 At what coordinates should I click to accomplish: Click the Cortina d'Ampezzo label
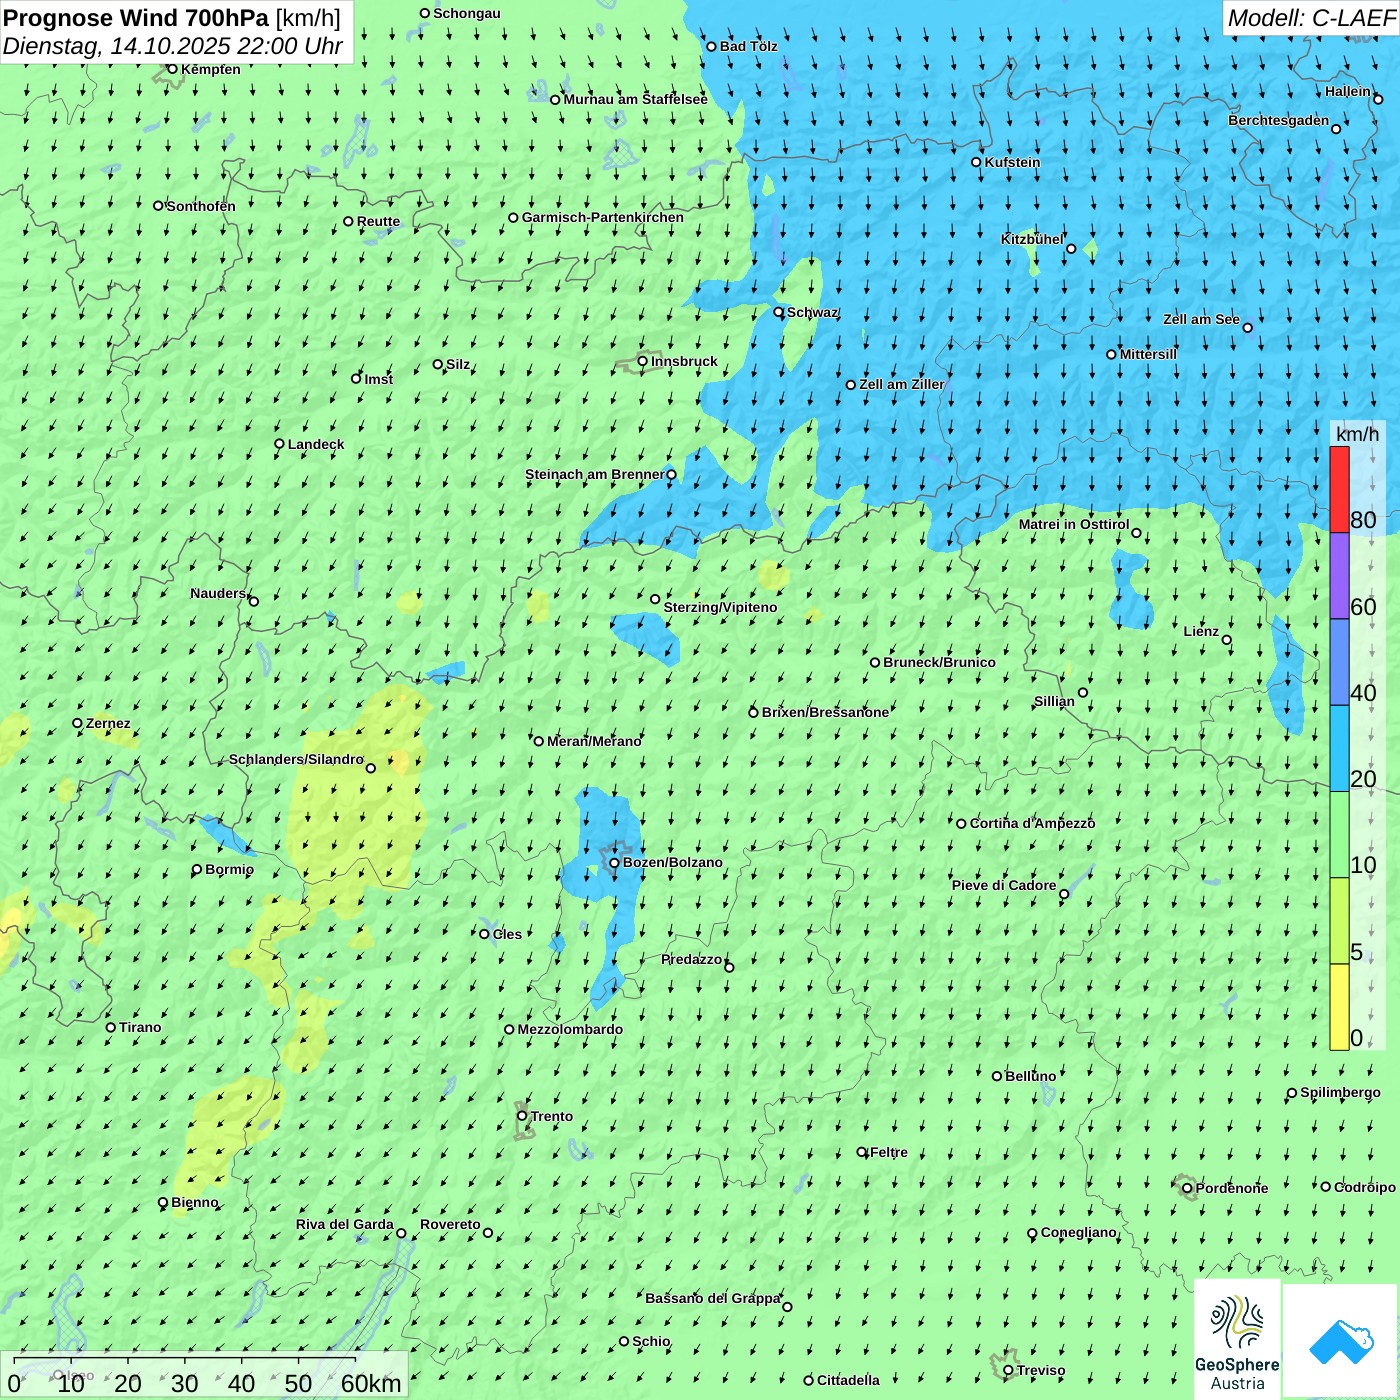(x=1032, y=823)
